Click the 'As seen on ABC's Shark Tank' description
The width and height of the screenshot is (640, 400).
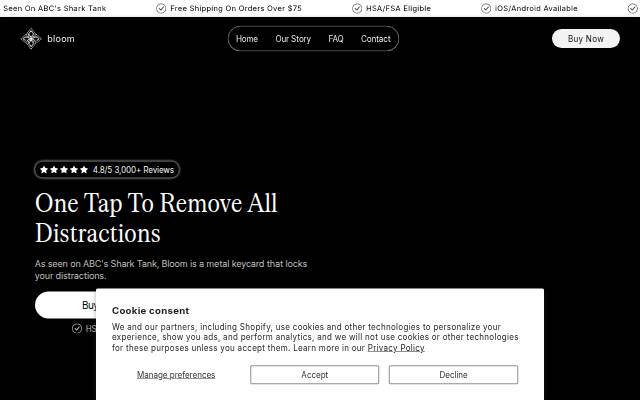coord(171,270)
